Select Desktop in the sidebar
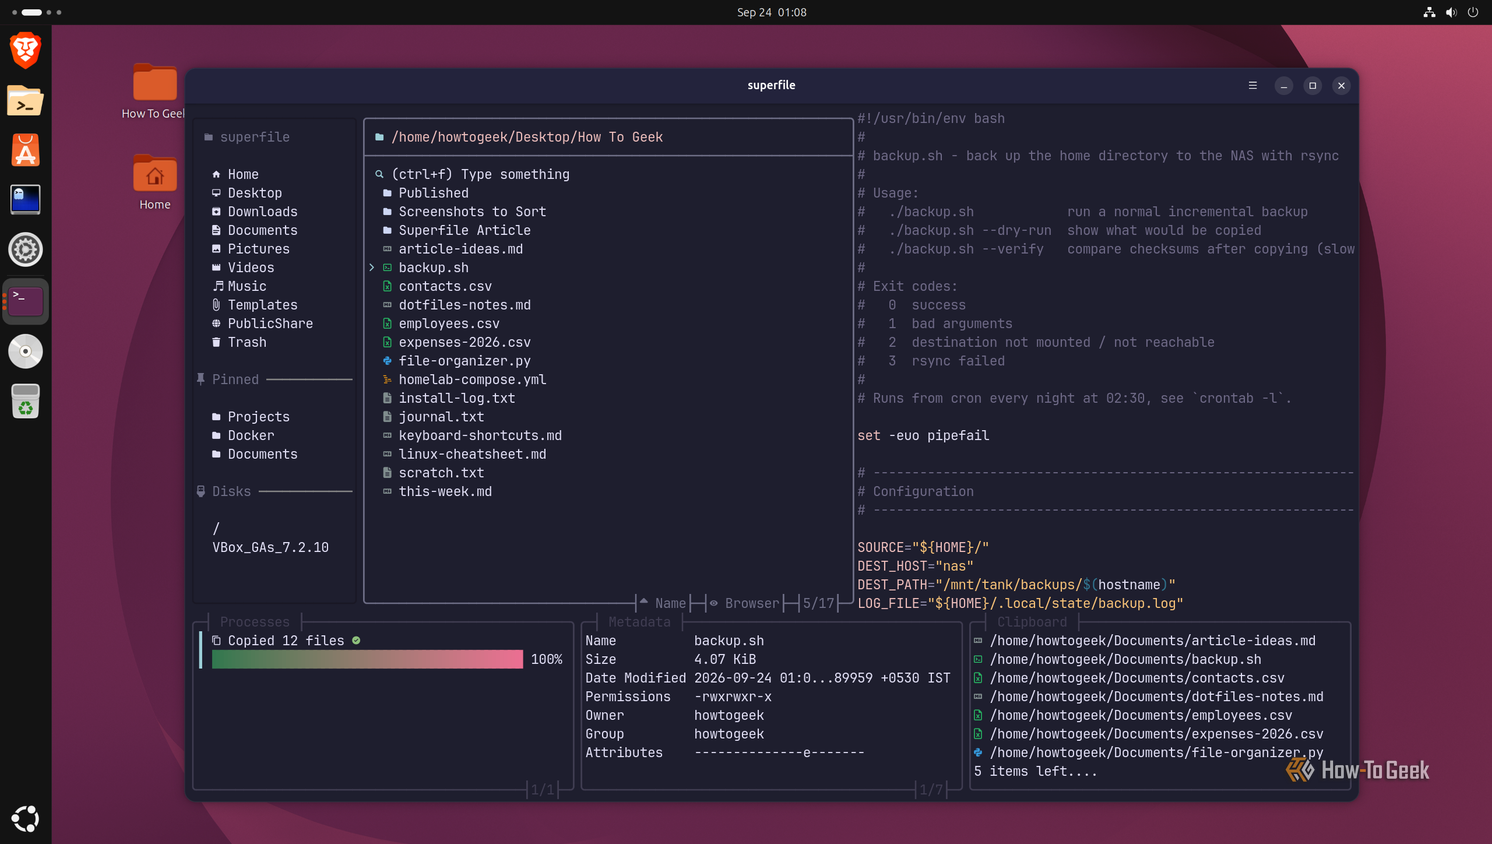Image resolution: width=1492 pixels, height=844 pixels. click(x=254, y=193)
